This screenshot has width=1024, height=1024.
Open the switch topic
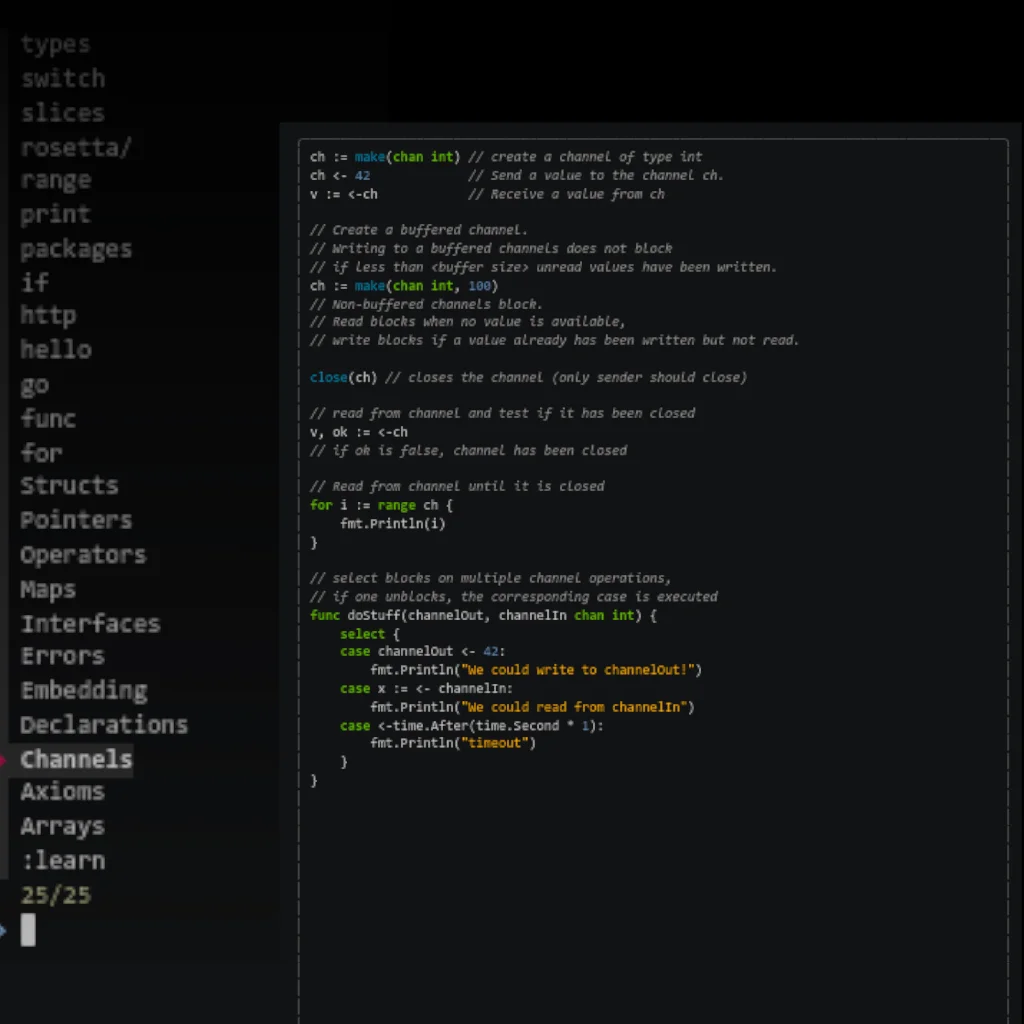[x=63, y=78]
